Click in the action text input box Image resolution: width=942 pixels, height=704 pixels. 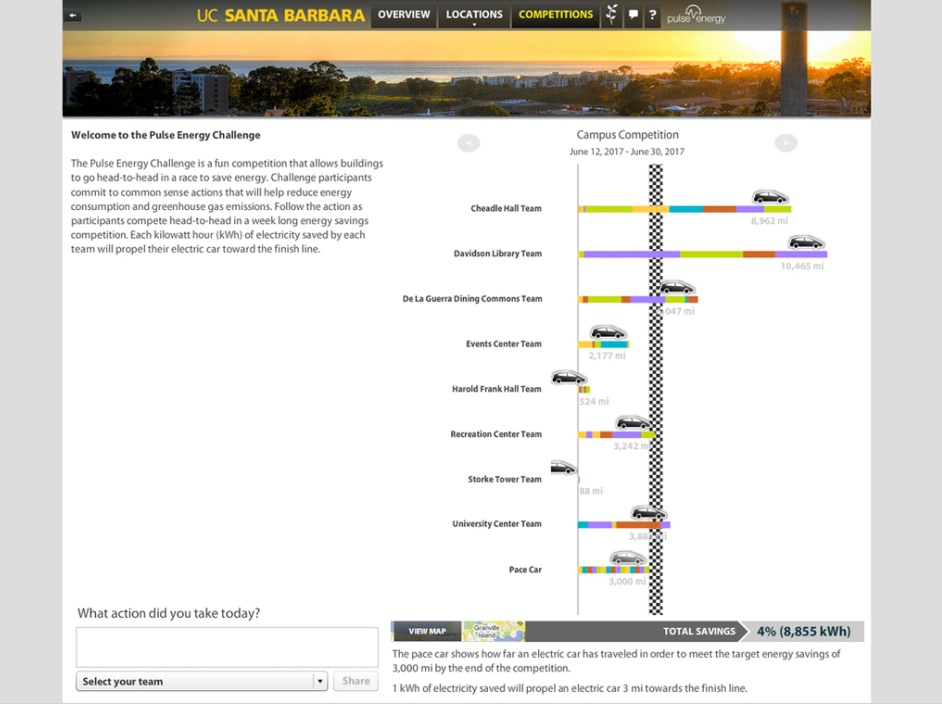pos(227,647)
